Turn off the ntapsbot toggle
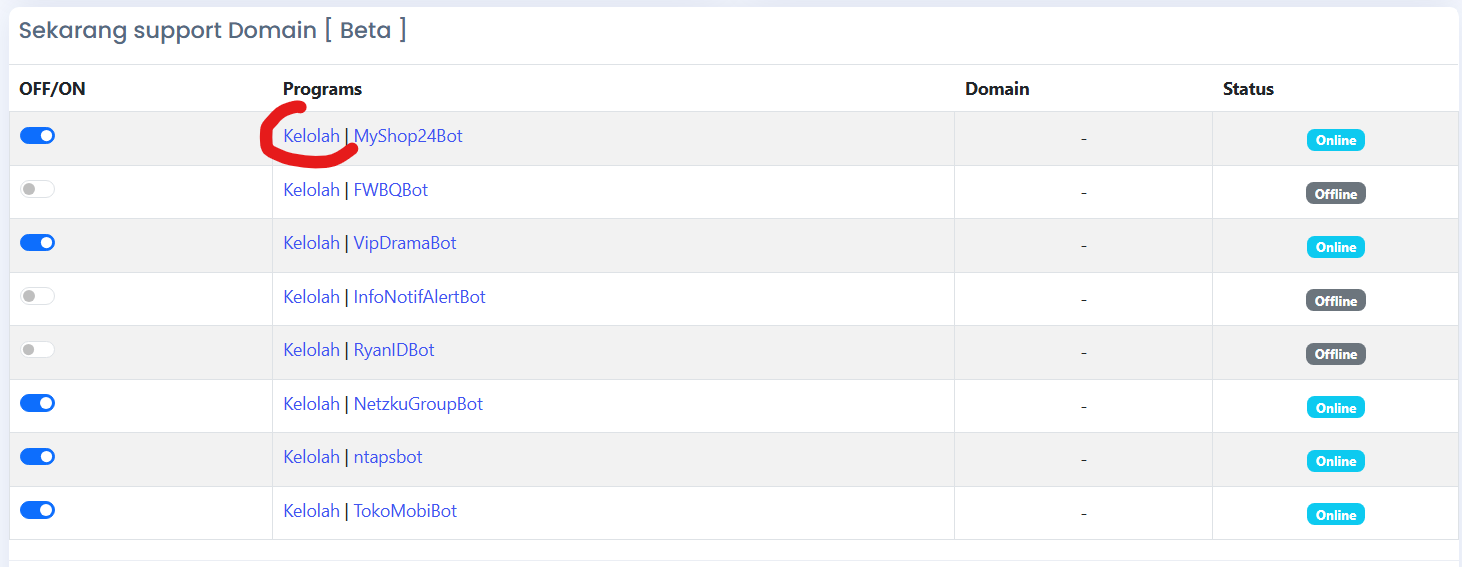This screenshot has height=567, width=1462. (38, 457)
